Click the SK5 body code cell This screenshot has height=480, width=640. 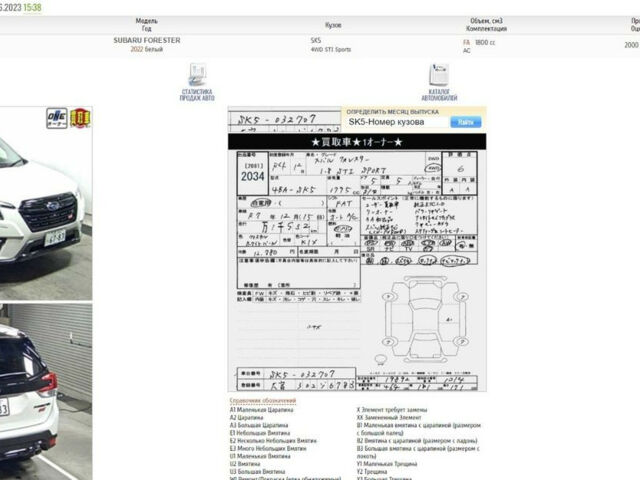[x=316, y=40]
